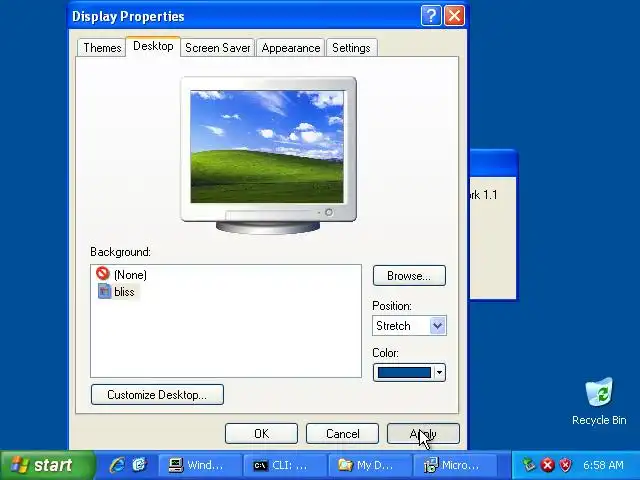640x480 pixels.
Task: Open the Appearance tab
Action: (x=291, y=48)
